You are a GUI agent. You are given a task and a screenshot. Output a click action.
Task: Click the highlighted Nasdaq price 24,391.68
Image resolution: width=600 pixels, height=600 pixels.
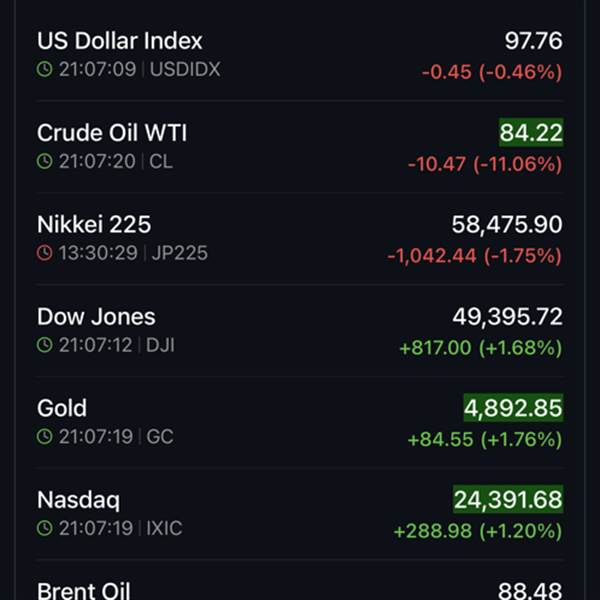pyautogui.click(x=508, y=499)
